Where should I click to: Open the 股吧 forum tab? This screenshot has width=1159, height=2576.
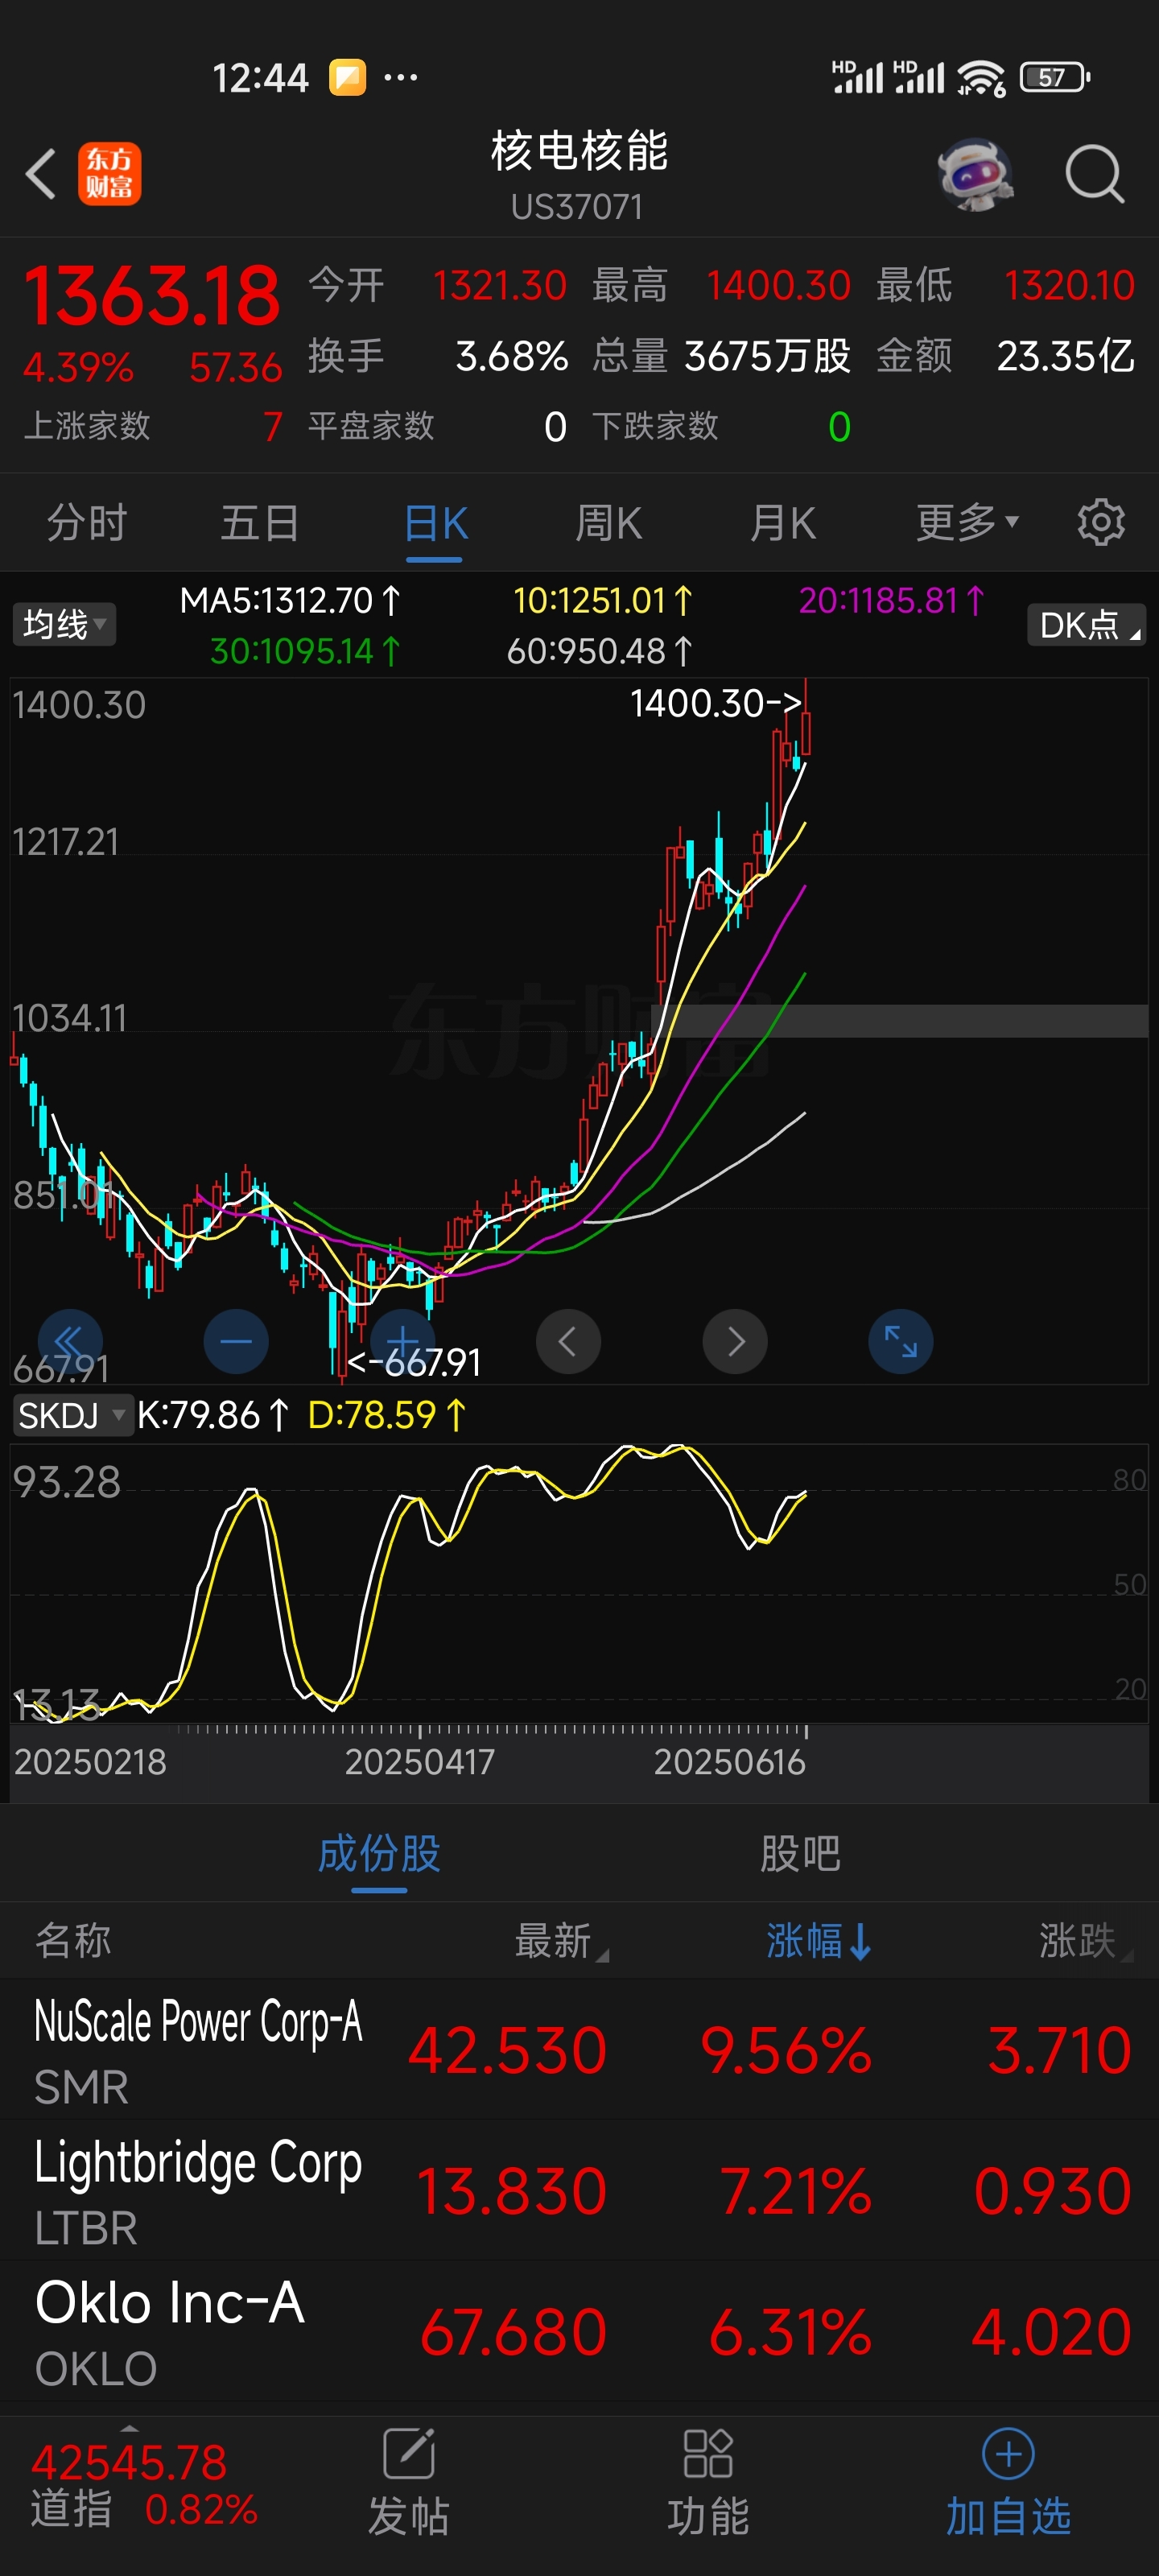800,1853
